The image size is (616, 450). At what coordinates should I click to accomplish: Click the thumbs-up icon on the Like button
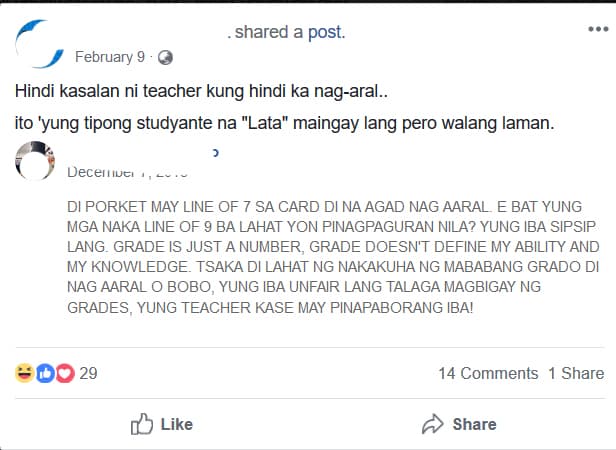pyautogui.click(x=142, y=424)
